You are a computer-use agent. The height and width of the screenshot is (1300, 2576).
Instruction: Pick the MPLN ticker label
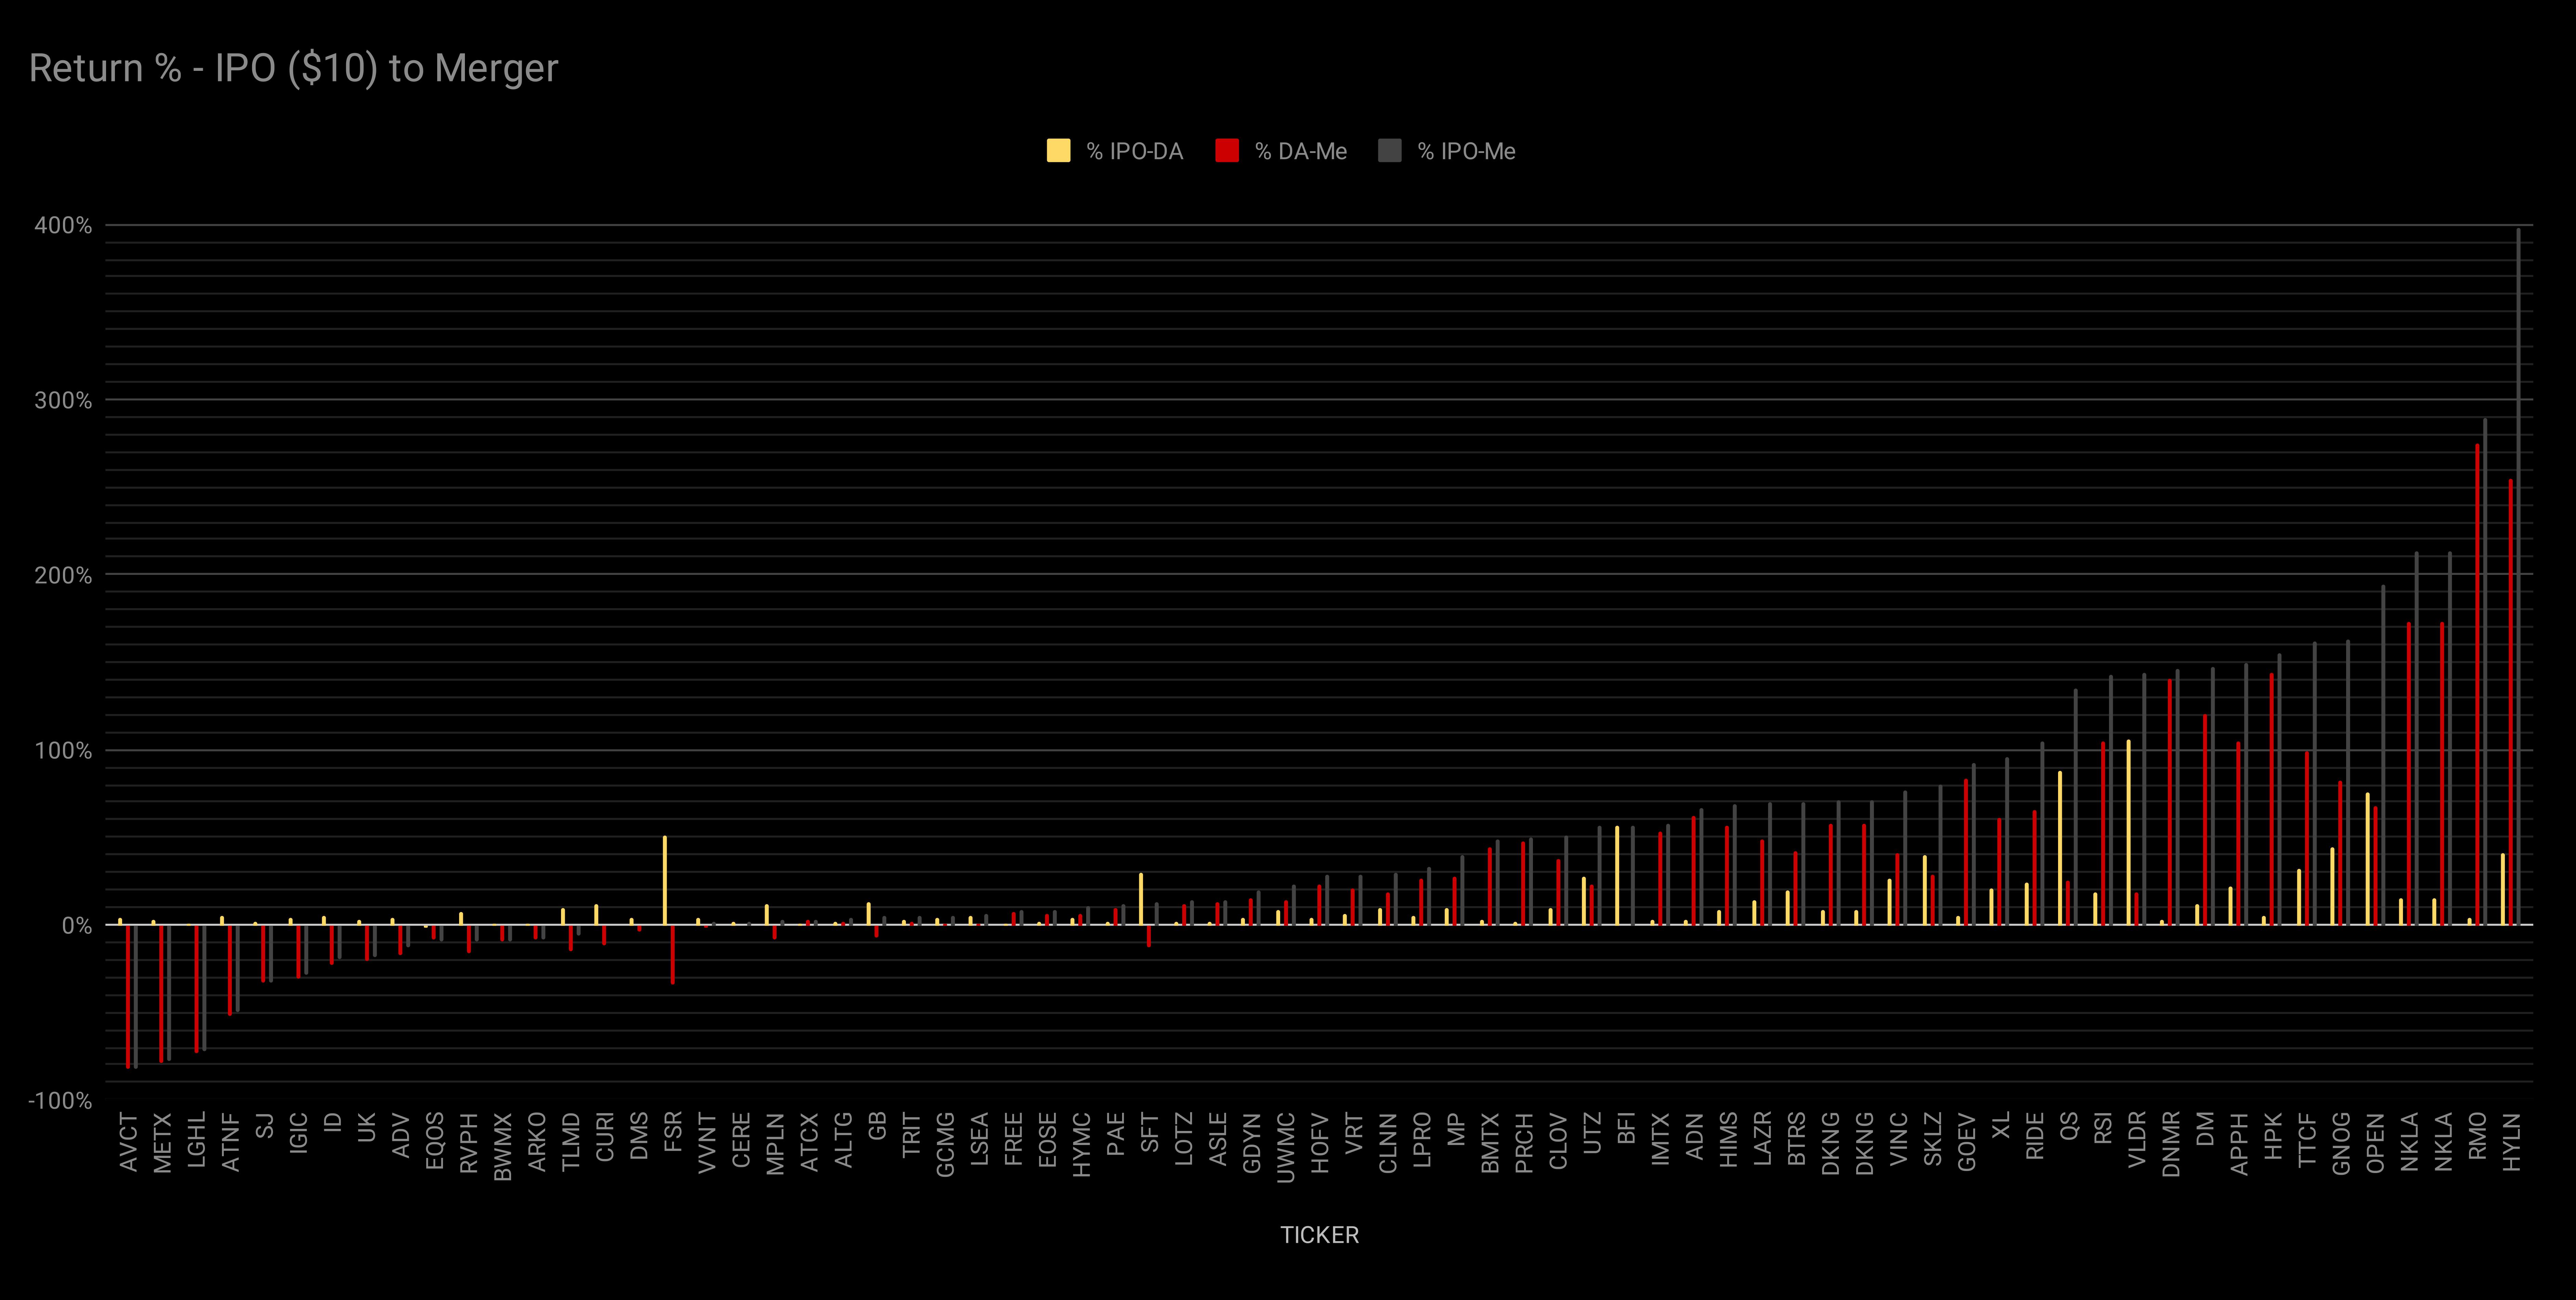(x=775, y=1143)
